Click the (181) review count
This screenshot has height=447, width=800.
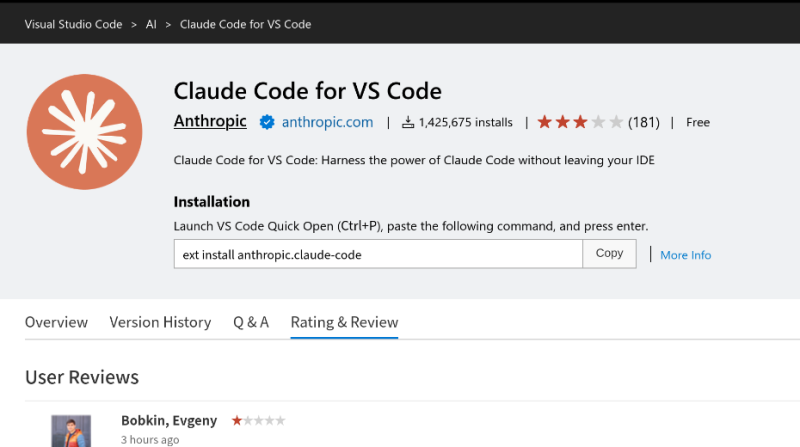point(644,122)
